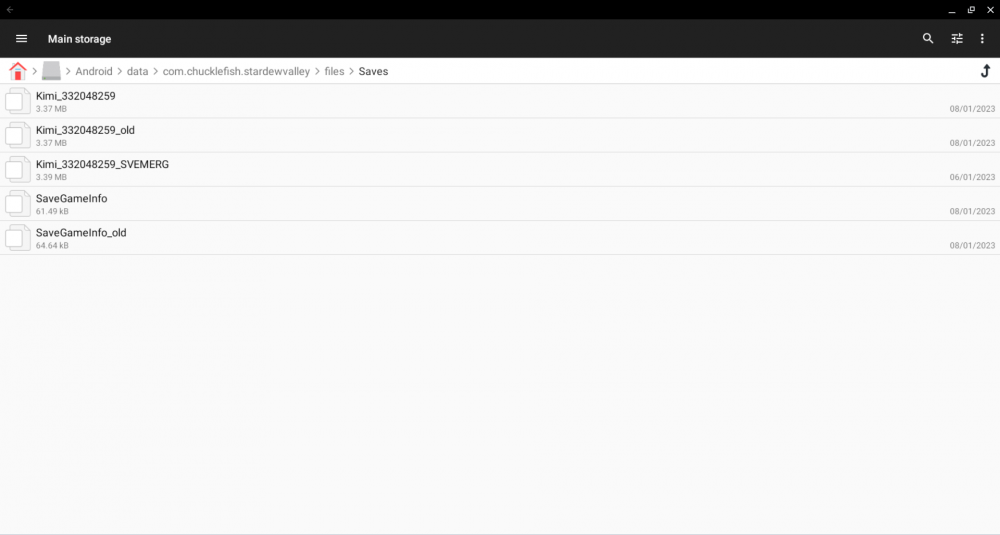Click the storage drive icon in breadcrumb
1000x535 pixels.
[51, 71]
